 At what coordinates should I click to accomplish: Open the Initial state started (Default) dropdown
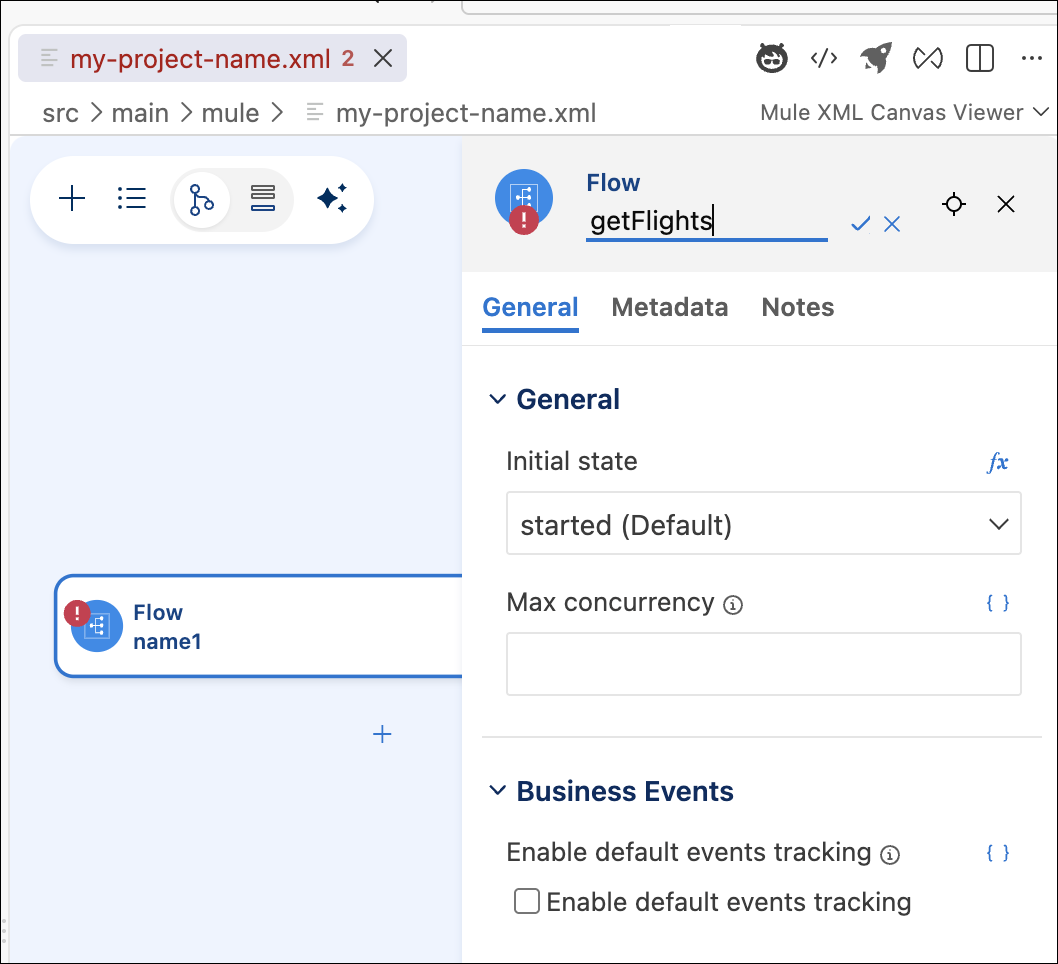[x=764, y=523]
